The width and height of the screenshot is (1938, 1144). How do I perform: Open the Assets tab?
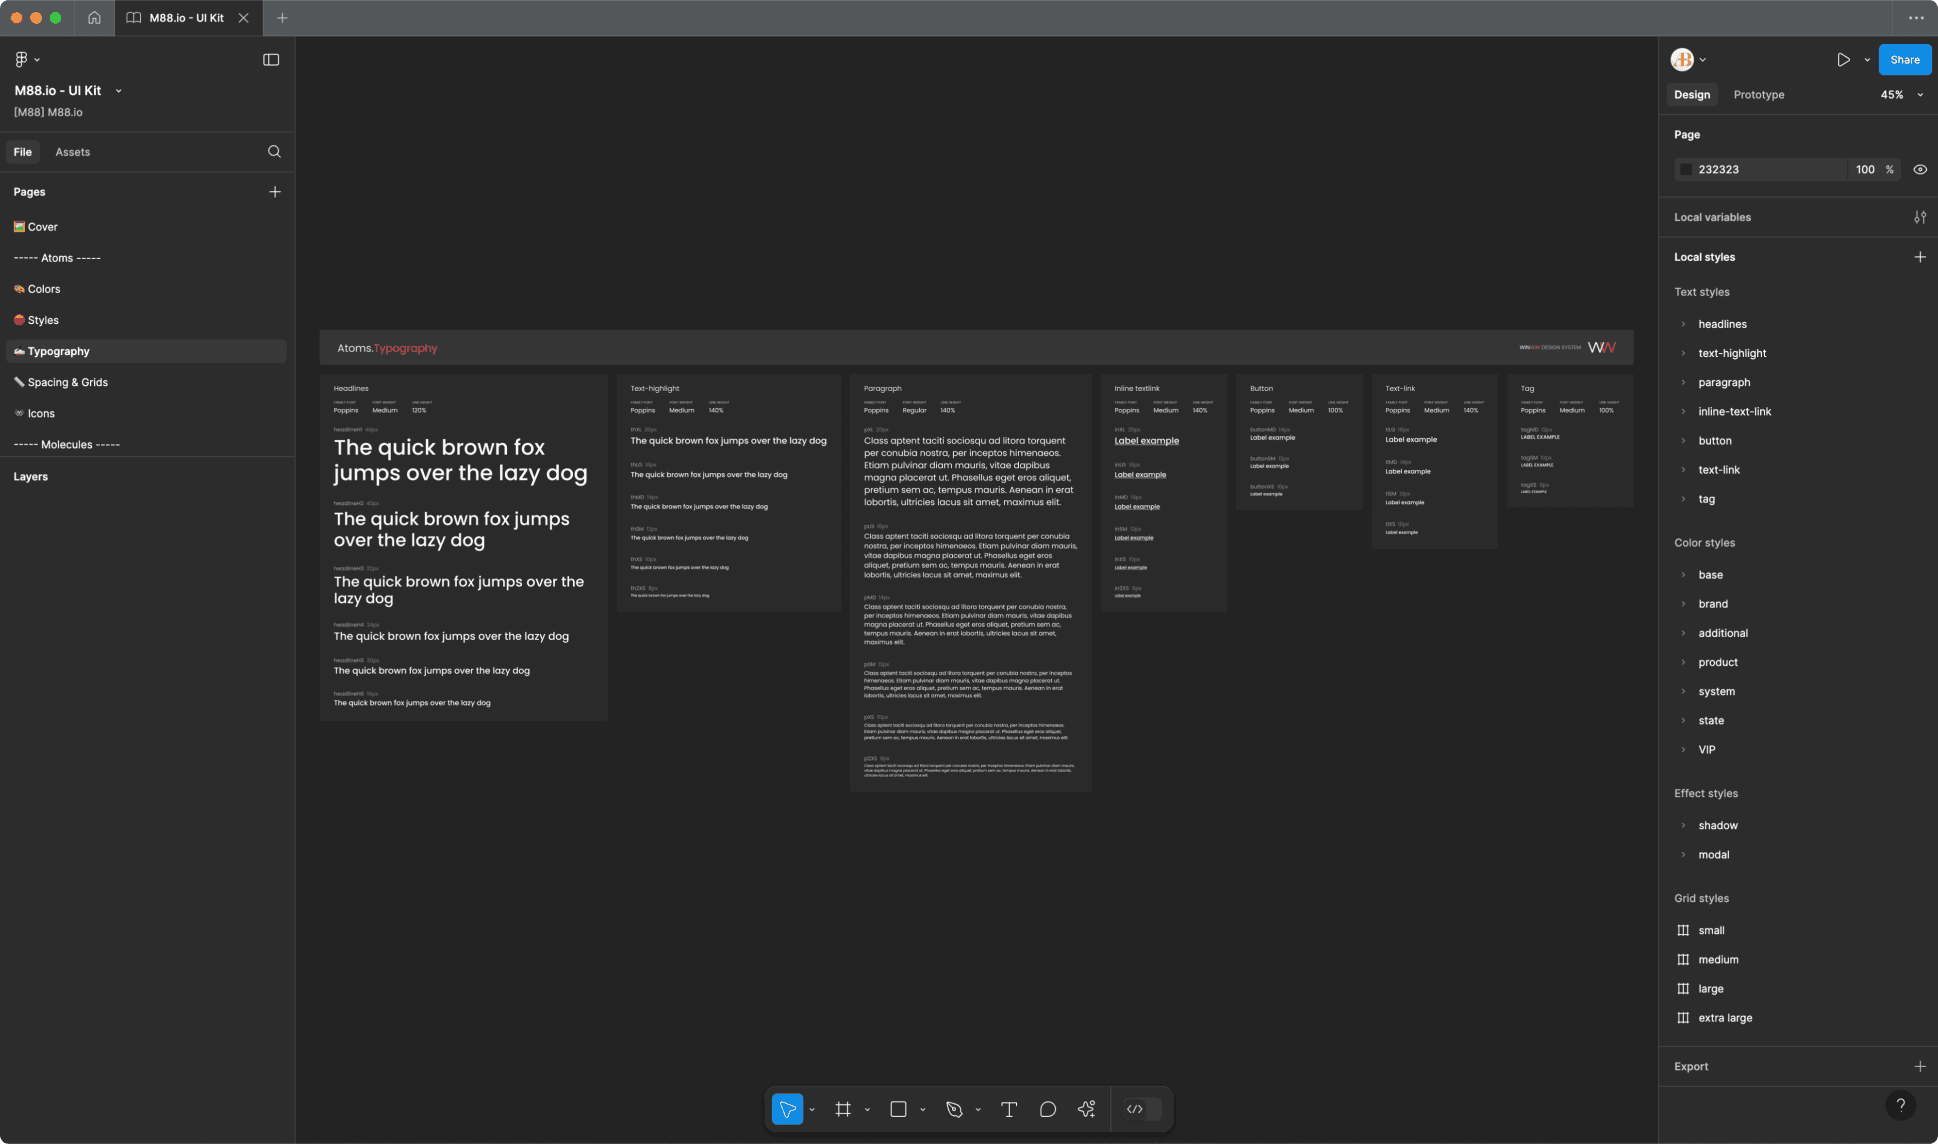click(x=72, y=151)
